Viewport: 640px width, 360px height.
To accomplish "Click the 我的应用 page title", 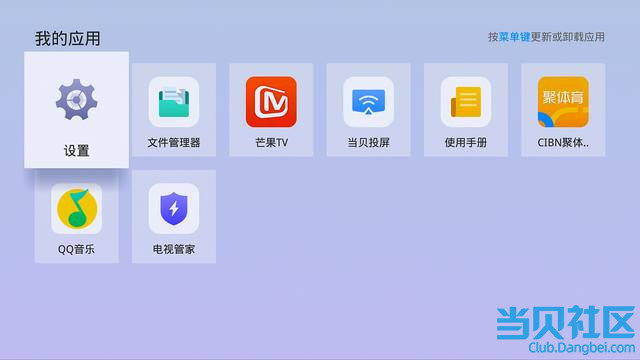I will click(68, 38).
